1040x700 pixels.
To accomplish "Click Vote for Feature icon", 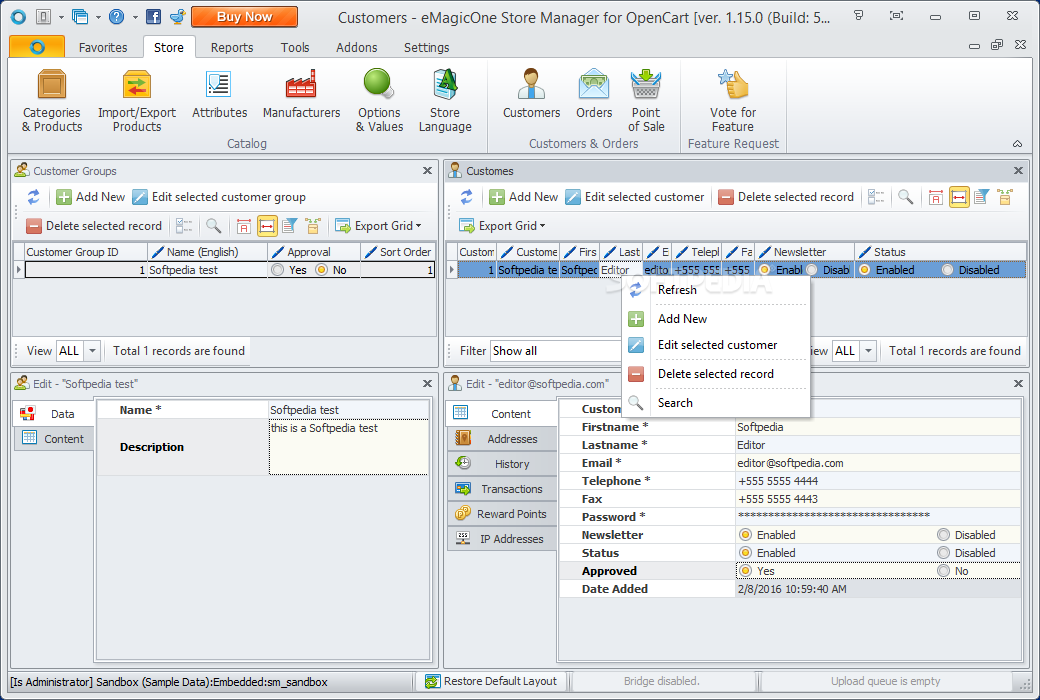I will tap(733, 101).
